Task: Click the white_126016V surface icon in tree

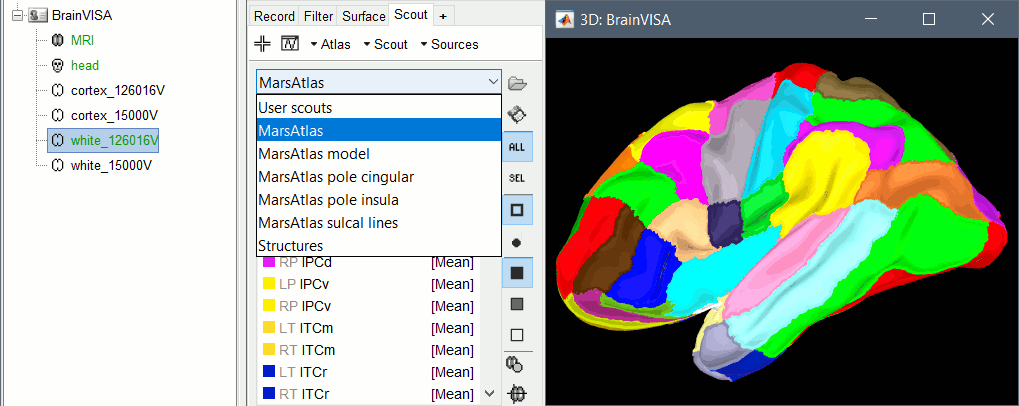Action: coord(58,139)
